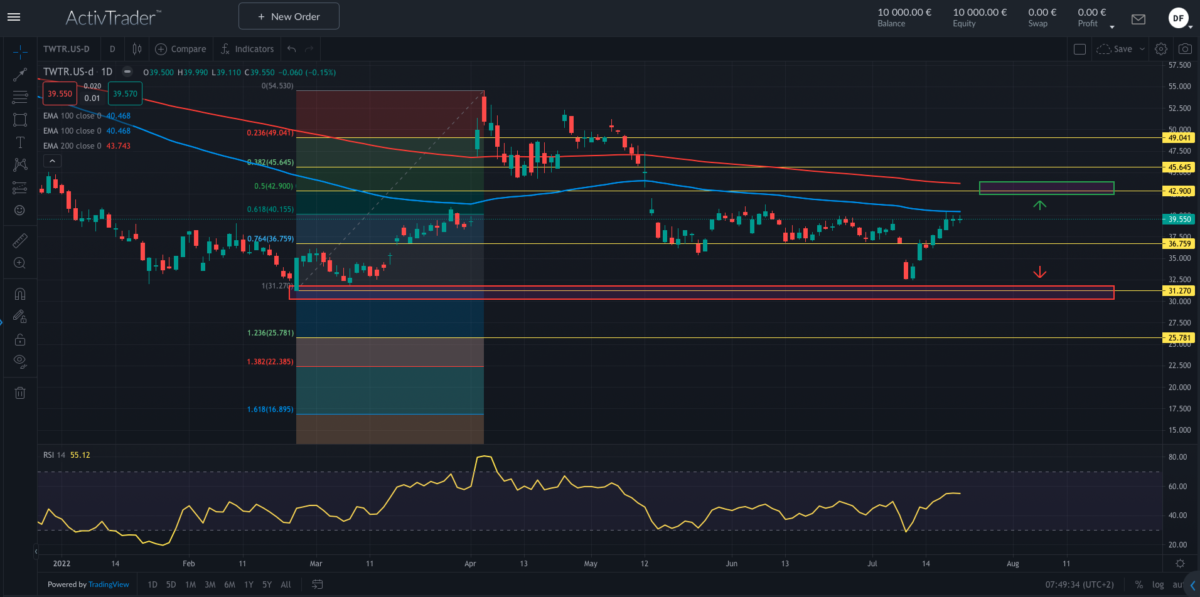Click the trash Remove Drawings icon
This screenshot has width=1200, height=597.
click(x=19, y=392)
